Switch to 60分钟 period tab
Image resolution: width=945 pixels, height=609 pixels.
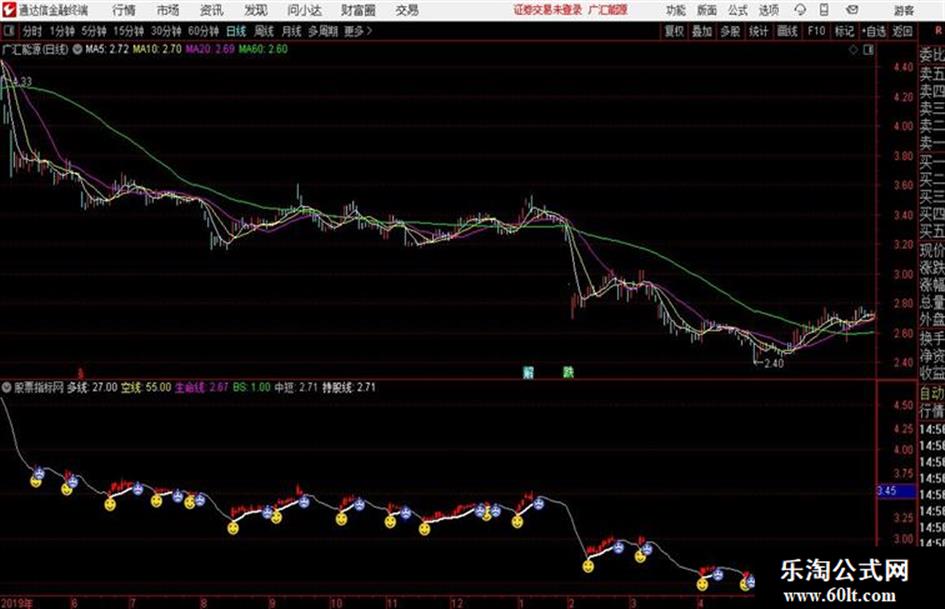(x=204, y=31)
